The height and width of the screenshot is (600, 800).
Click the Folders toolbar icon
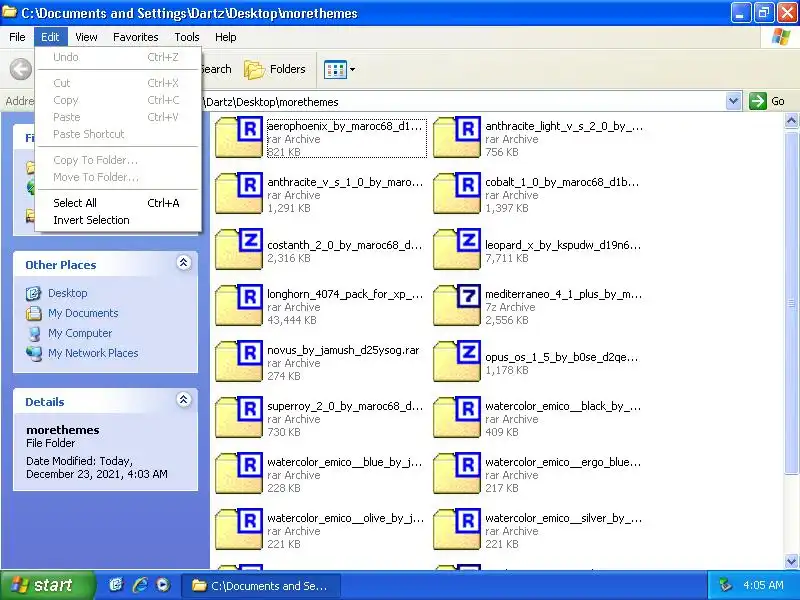pyautogui.click(x=254, y=69)
